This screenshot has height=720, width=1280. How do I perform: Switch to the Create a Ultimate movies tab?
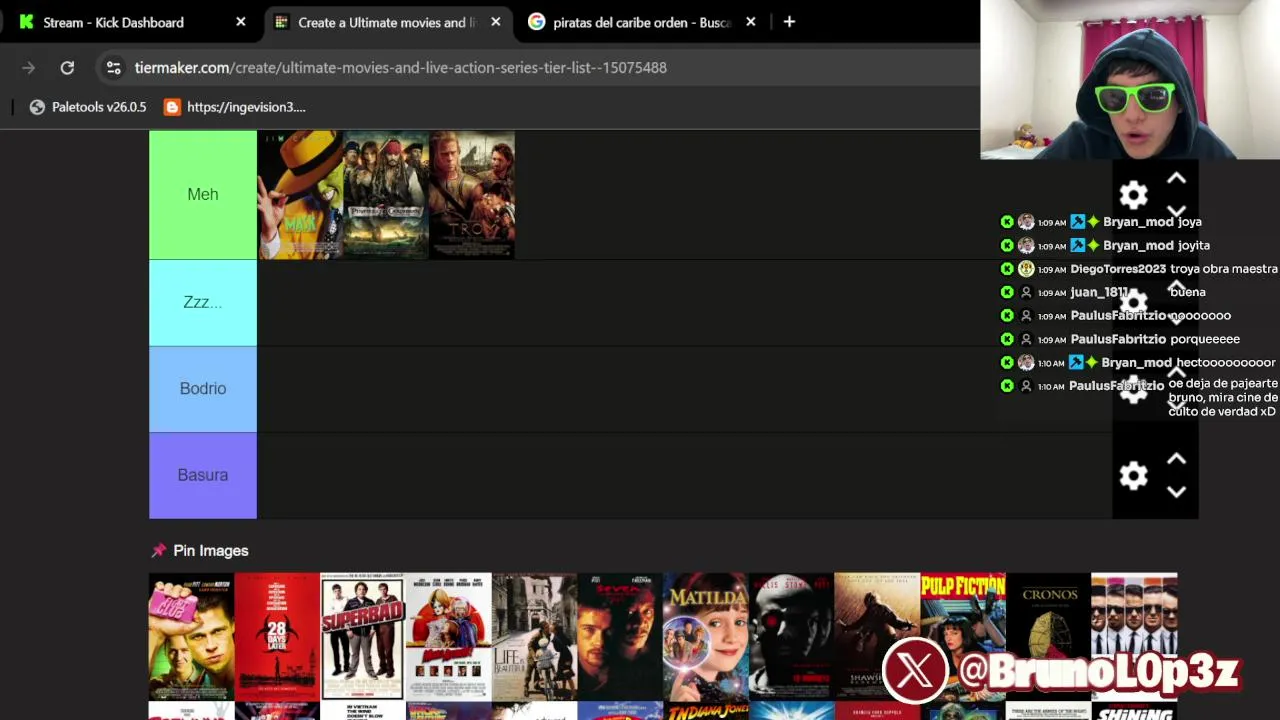[x=388, y=22]
